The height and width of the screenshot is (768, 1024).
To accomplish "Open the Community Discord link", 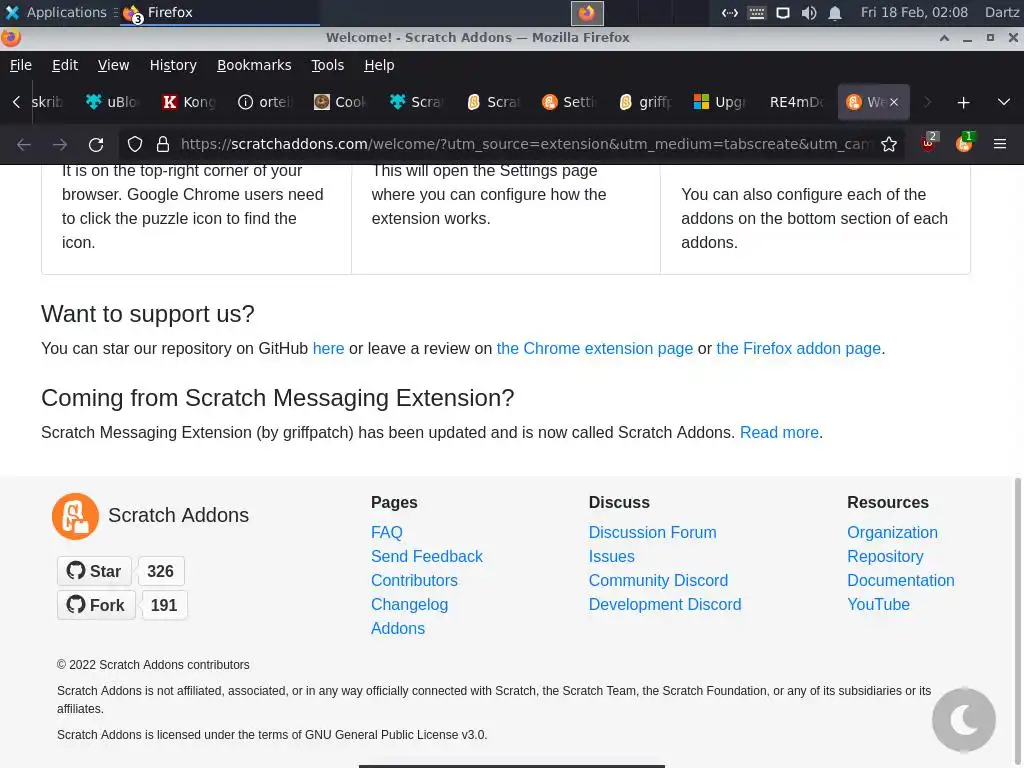I will pyautogui.click(x=658, y=580).
